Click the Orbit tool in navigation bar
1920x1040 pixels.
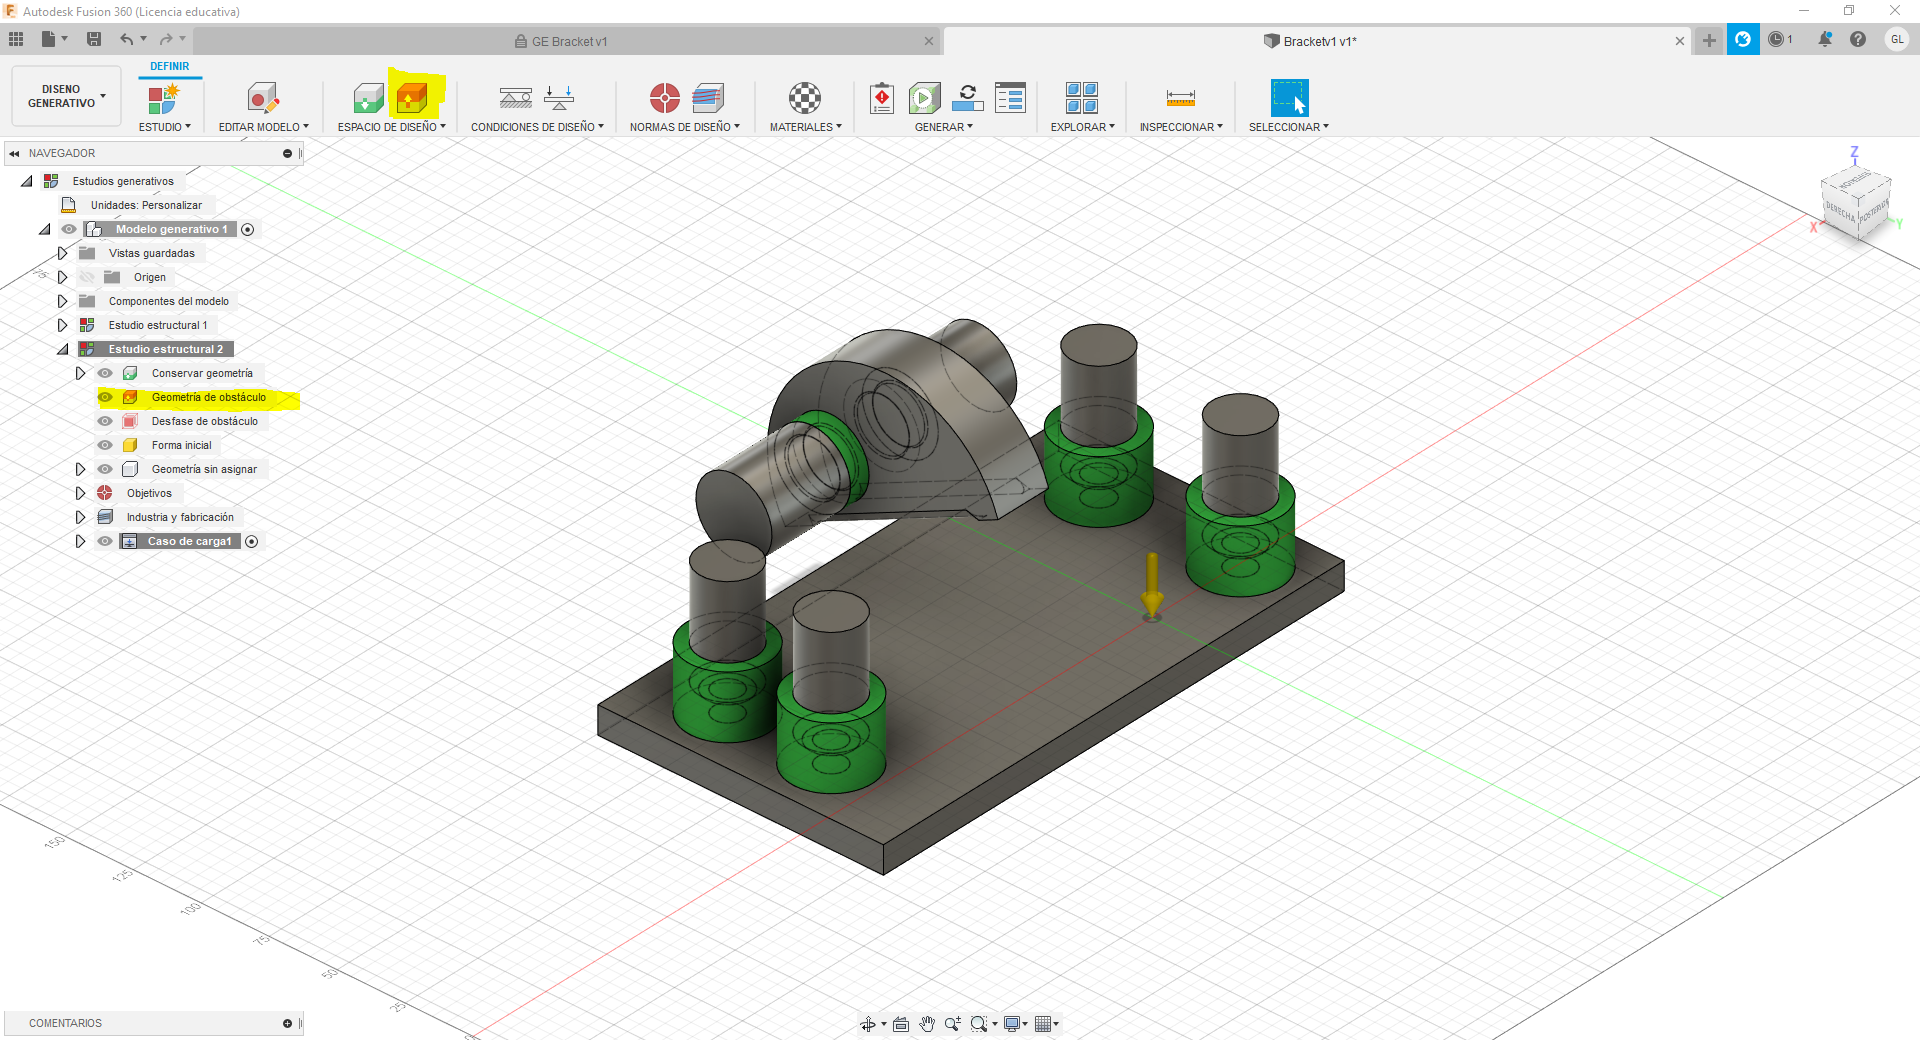click(868, 1024)
